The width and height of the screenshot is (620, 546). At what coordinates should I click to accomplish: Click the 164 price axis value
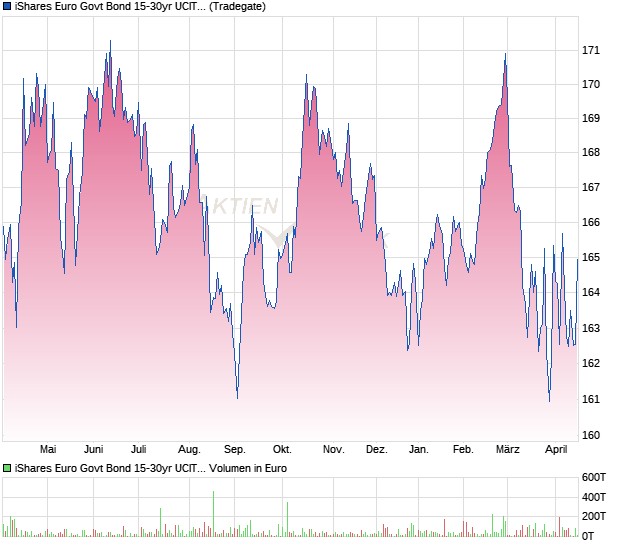[x=591, y=292]
